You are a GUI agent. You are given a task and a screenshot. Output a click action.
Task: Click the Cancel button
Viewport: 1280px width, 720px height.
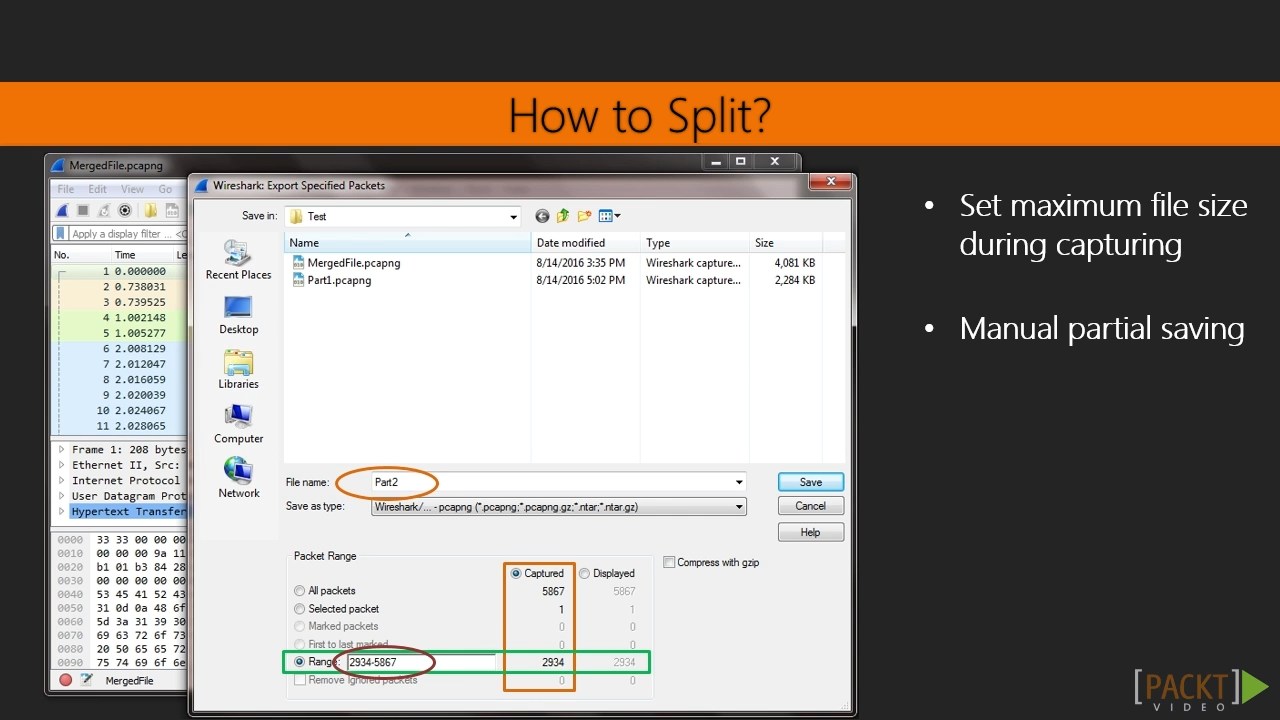(x=810, y=506)
